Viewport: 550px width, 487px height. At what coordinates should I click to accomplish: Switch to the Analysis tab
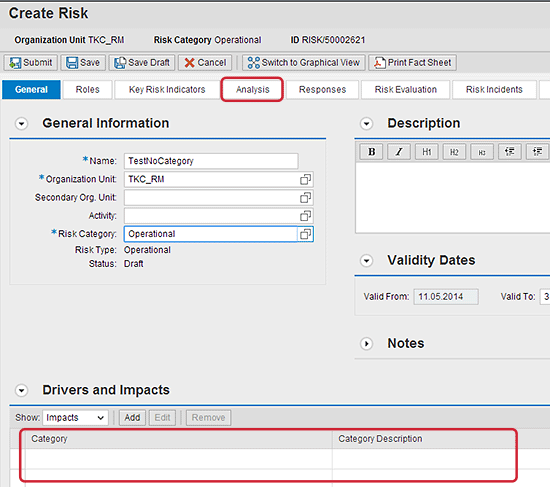click(252, 89)
